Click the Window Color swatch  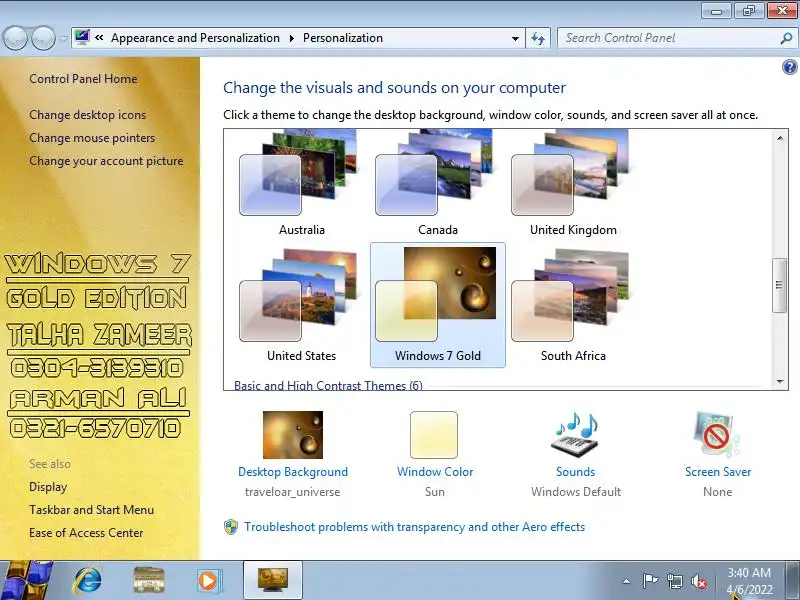click(434, 435)
